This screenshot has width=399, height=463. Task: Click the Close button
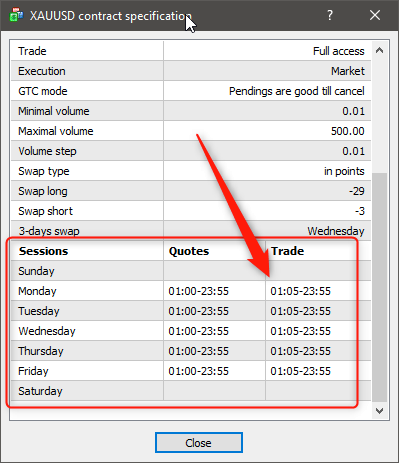199,443
